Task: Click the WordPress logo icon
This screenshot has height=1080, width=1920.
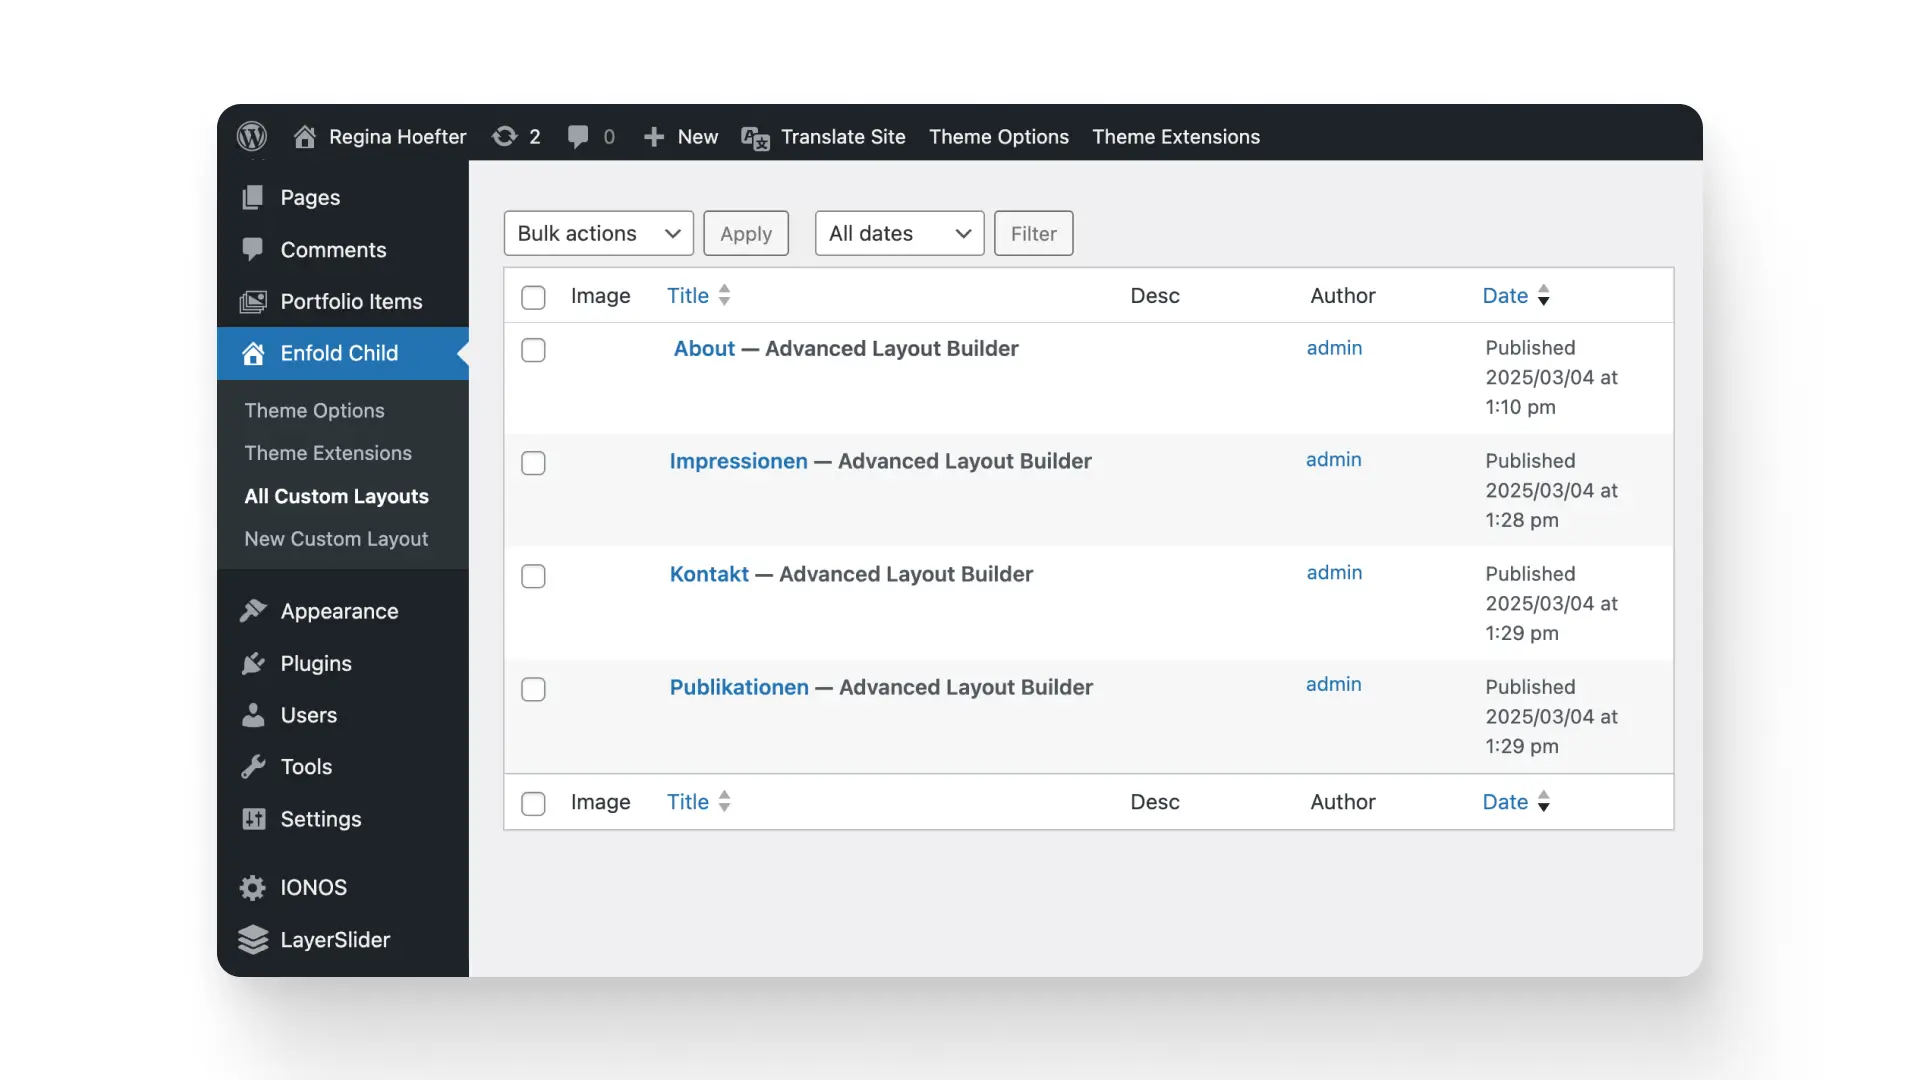Action: coord(252,136)
